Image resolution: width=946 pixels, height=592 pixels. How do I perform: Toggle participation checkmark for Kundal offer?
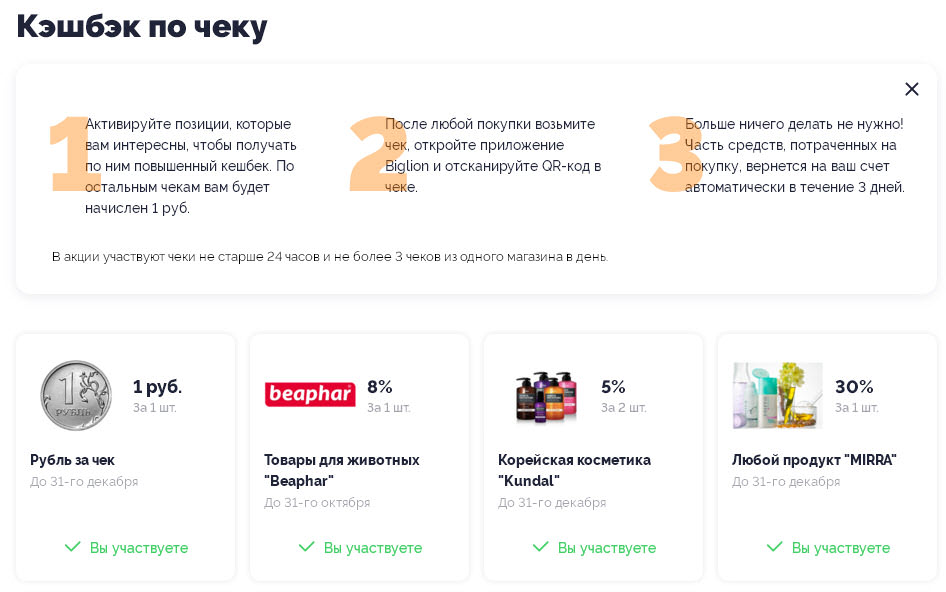pos(541,547)
